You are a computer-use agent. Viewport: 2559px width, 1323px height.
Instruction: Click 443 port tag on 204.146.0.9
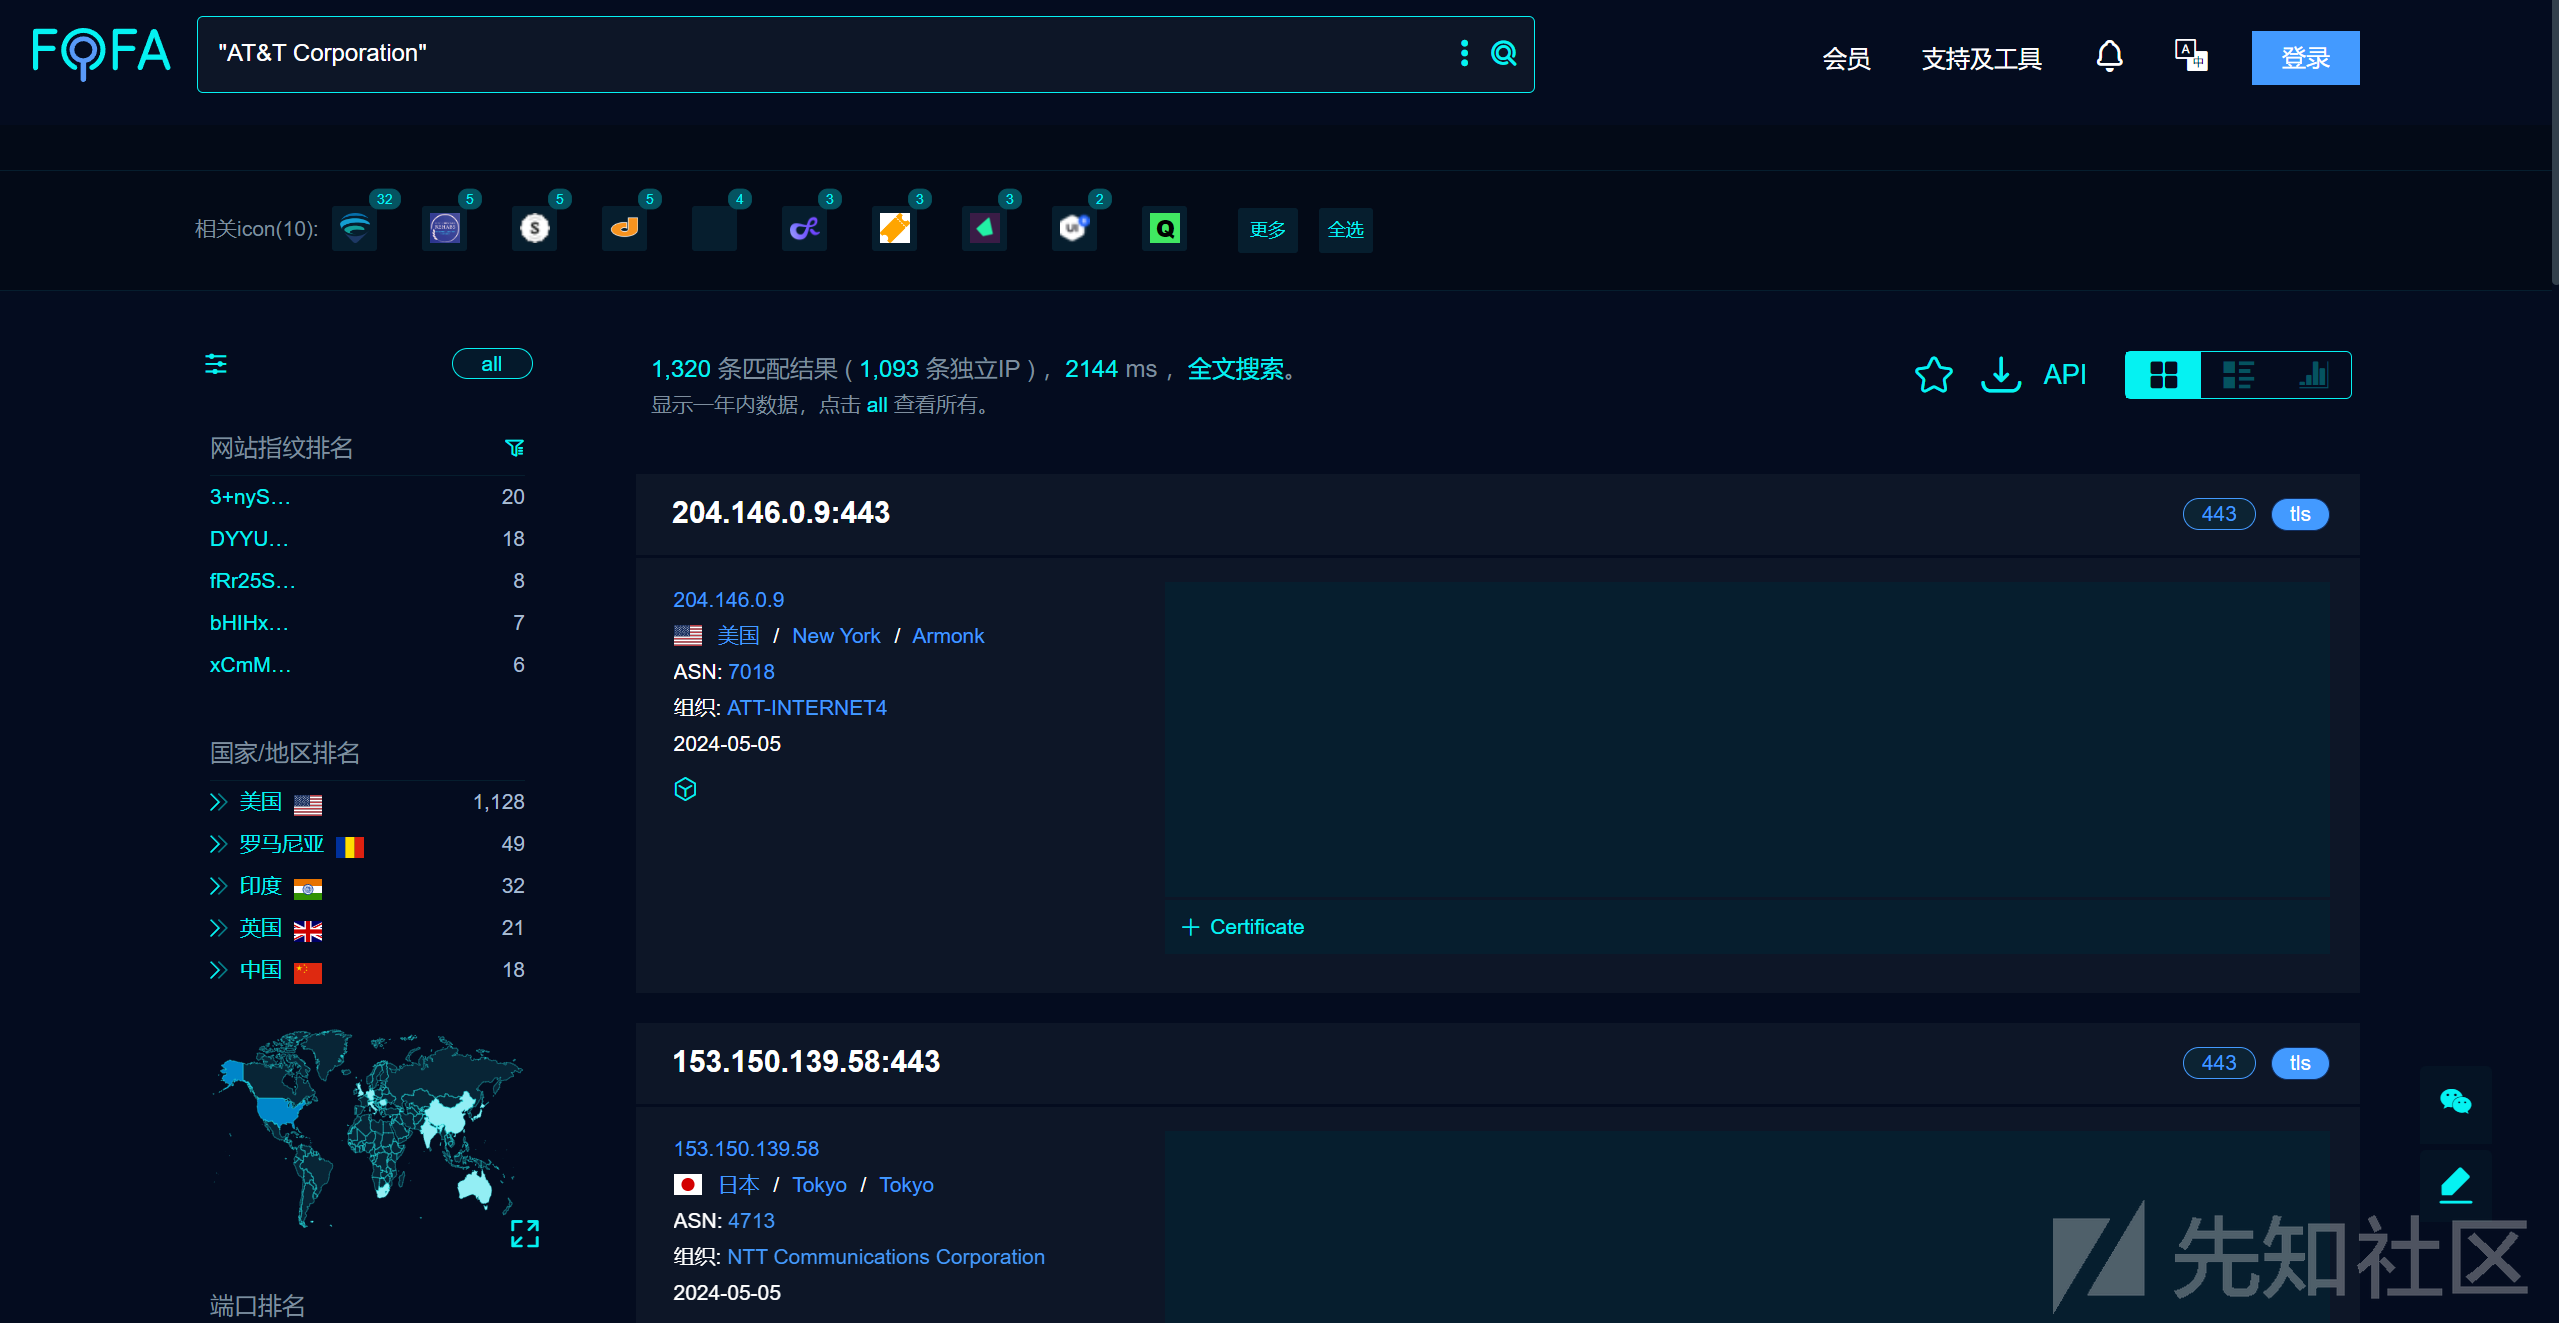[2218, 514]
